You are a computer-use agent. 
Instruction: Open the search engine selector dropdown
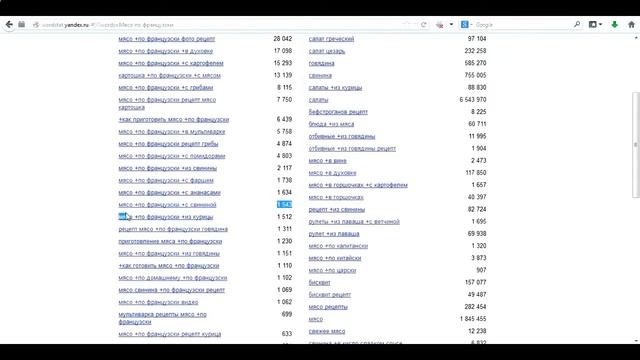point(466,24)
